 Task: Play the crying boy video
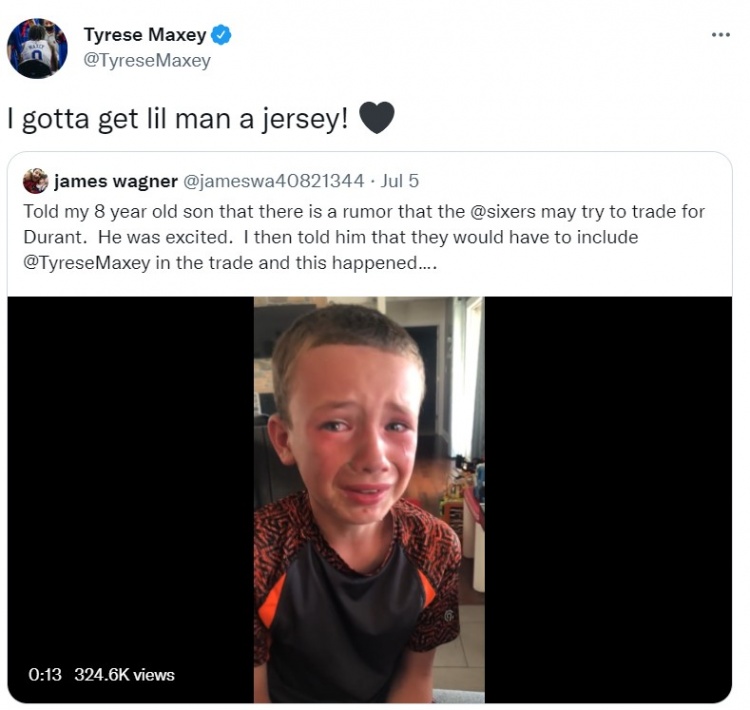click(369, 499)
